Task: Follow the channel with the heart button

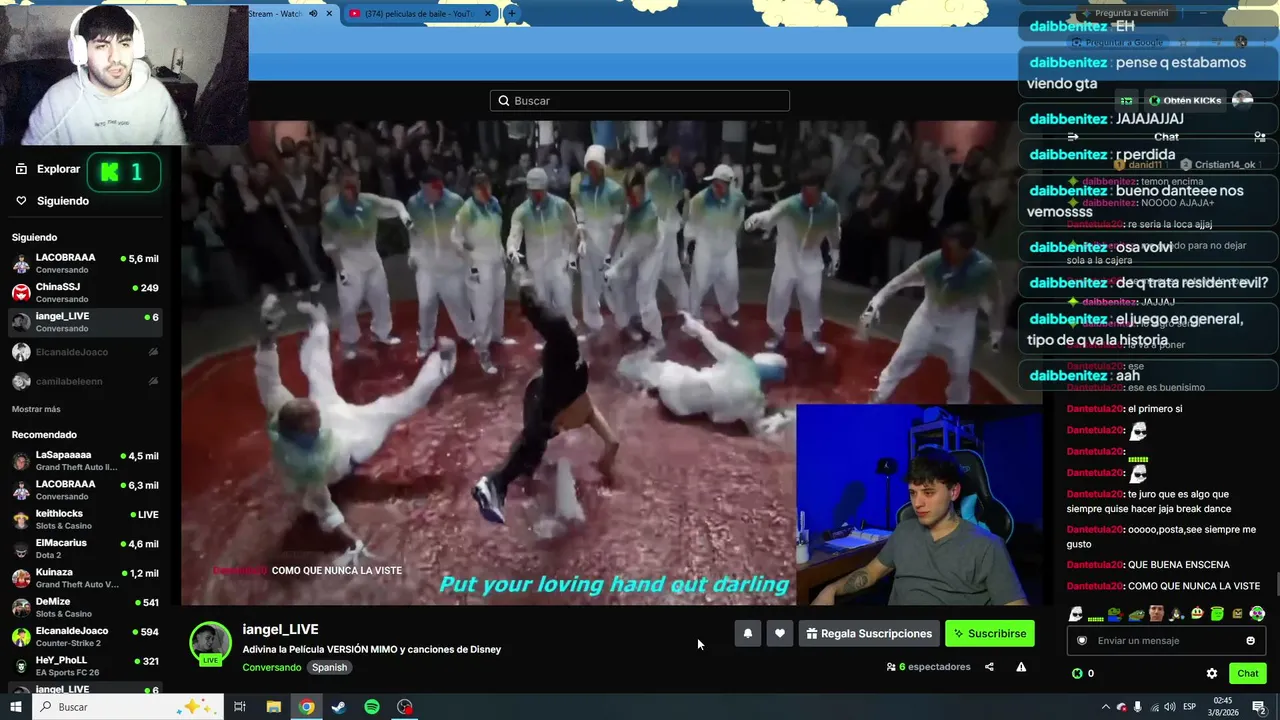Action: [780, 633]
